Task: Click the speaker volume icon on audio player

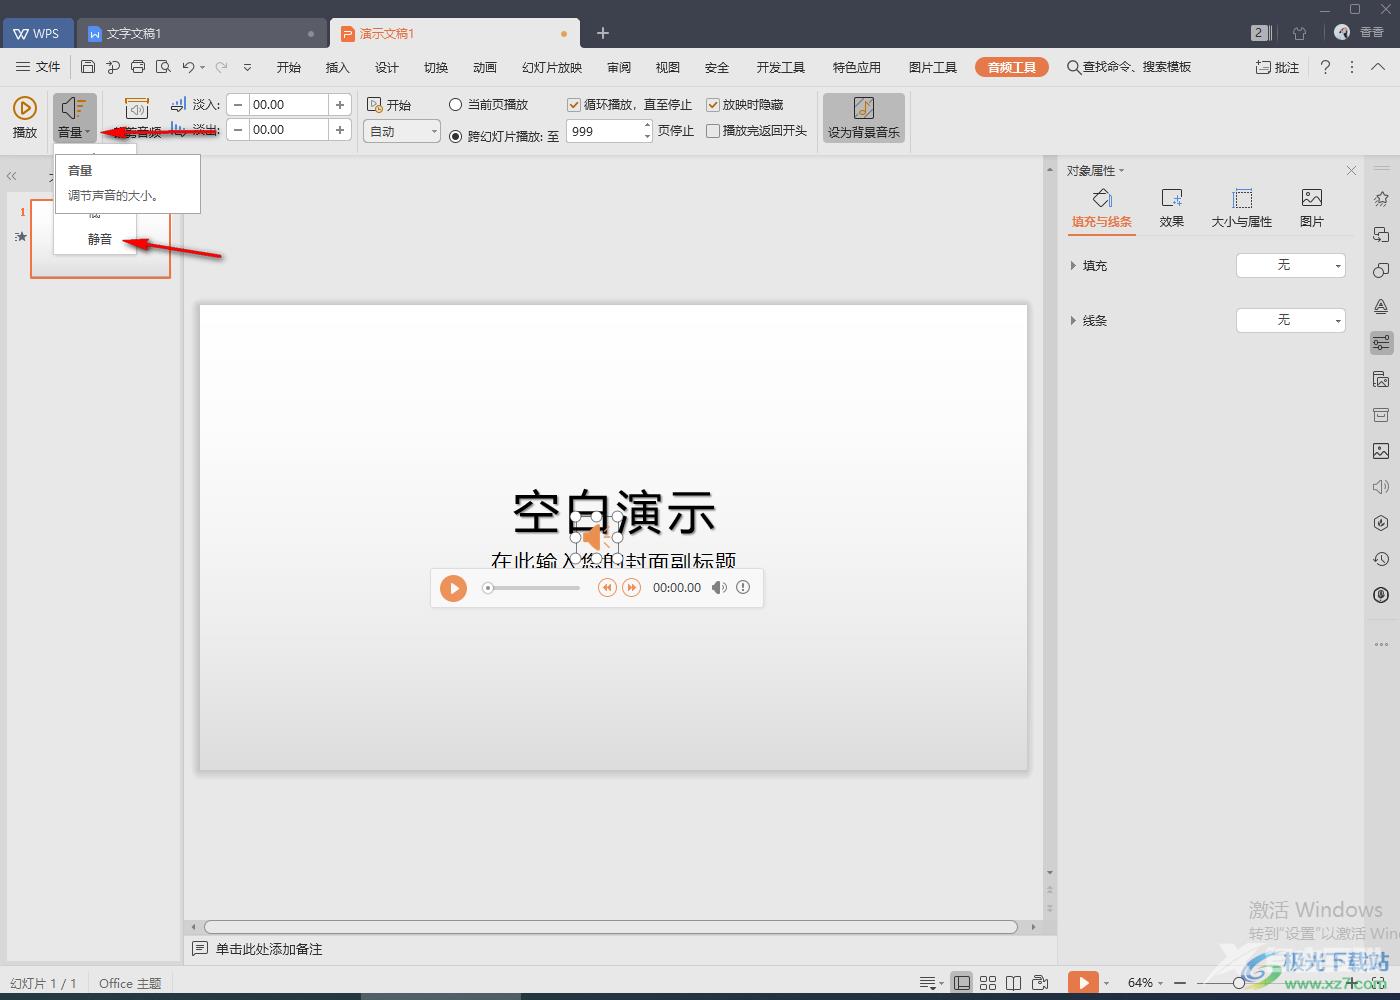Action: pos(719,588)
